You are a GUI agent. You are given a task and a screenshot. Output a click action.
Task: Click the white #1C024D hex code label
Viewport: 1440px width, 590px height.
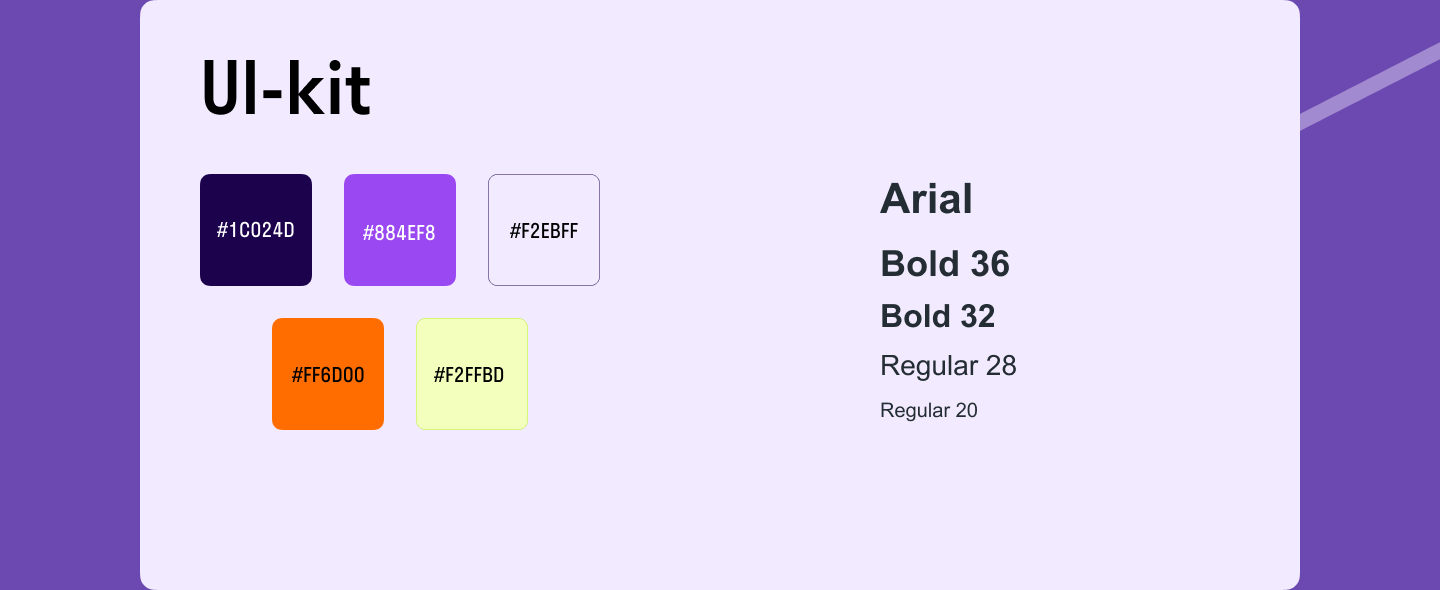(x=256, y=230)
